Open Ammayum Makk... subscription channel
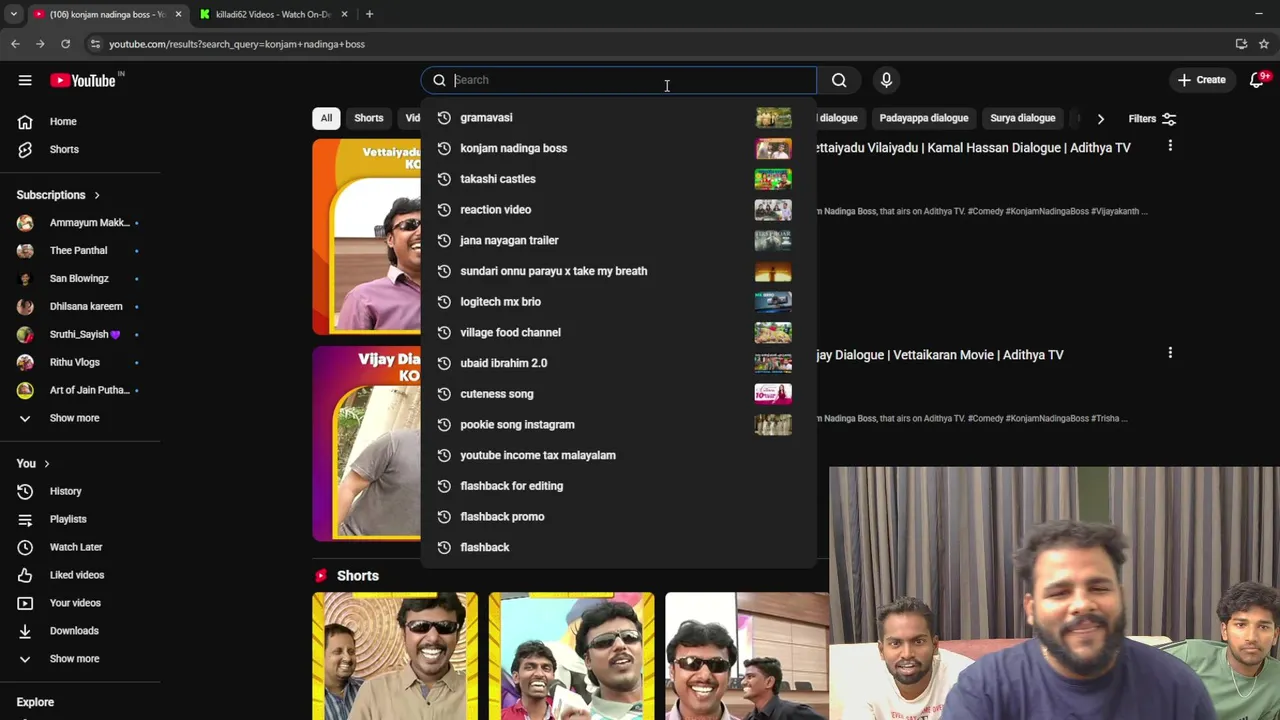Image resolution: width=1280 pixels, height=720 pixels. click(80, 223)
